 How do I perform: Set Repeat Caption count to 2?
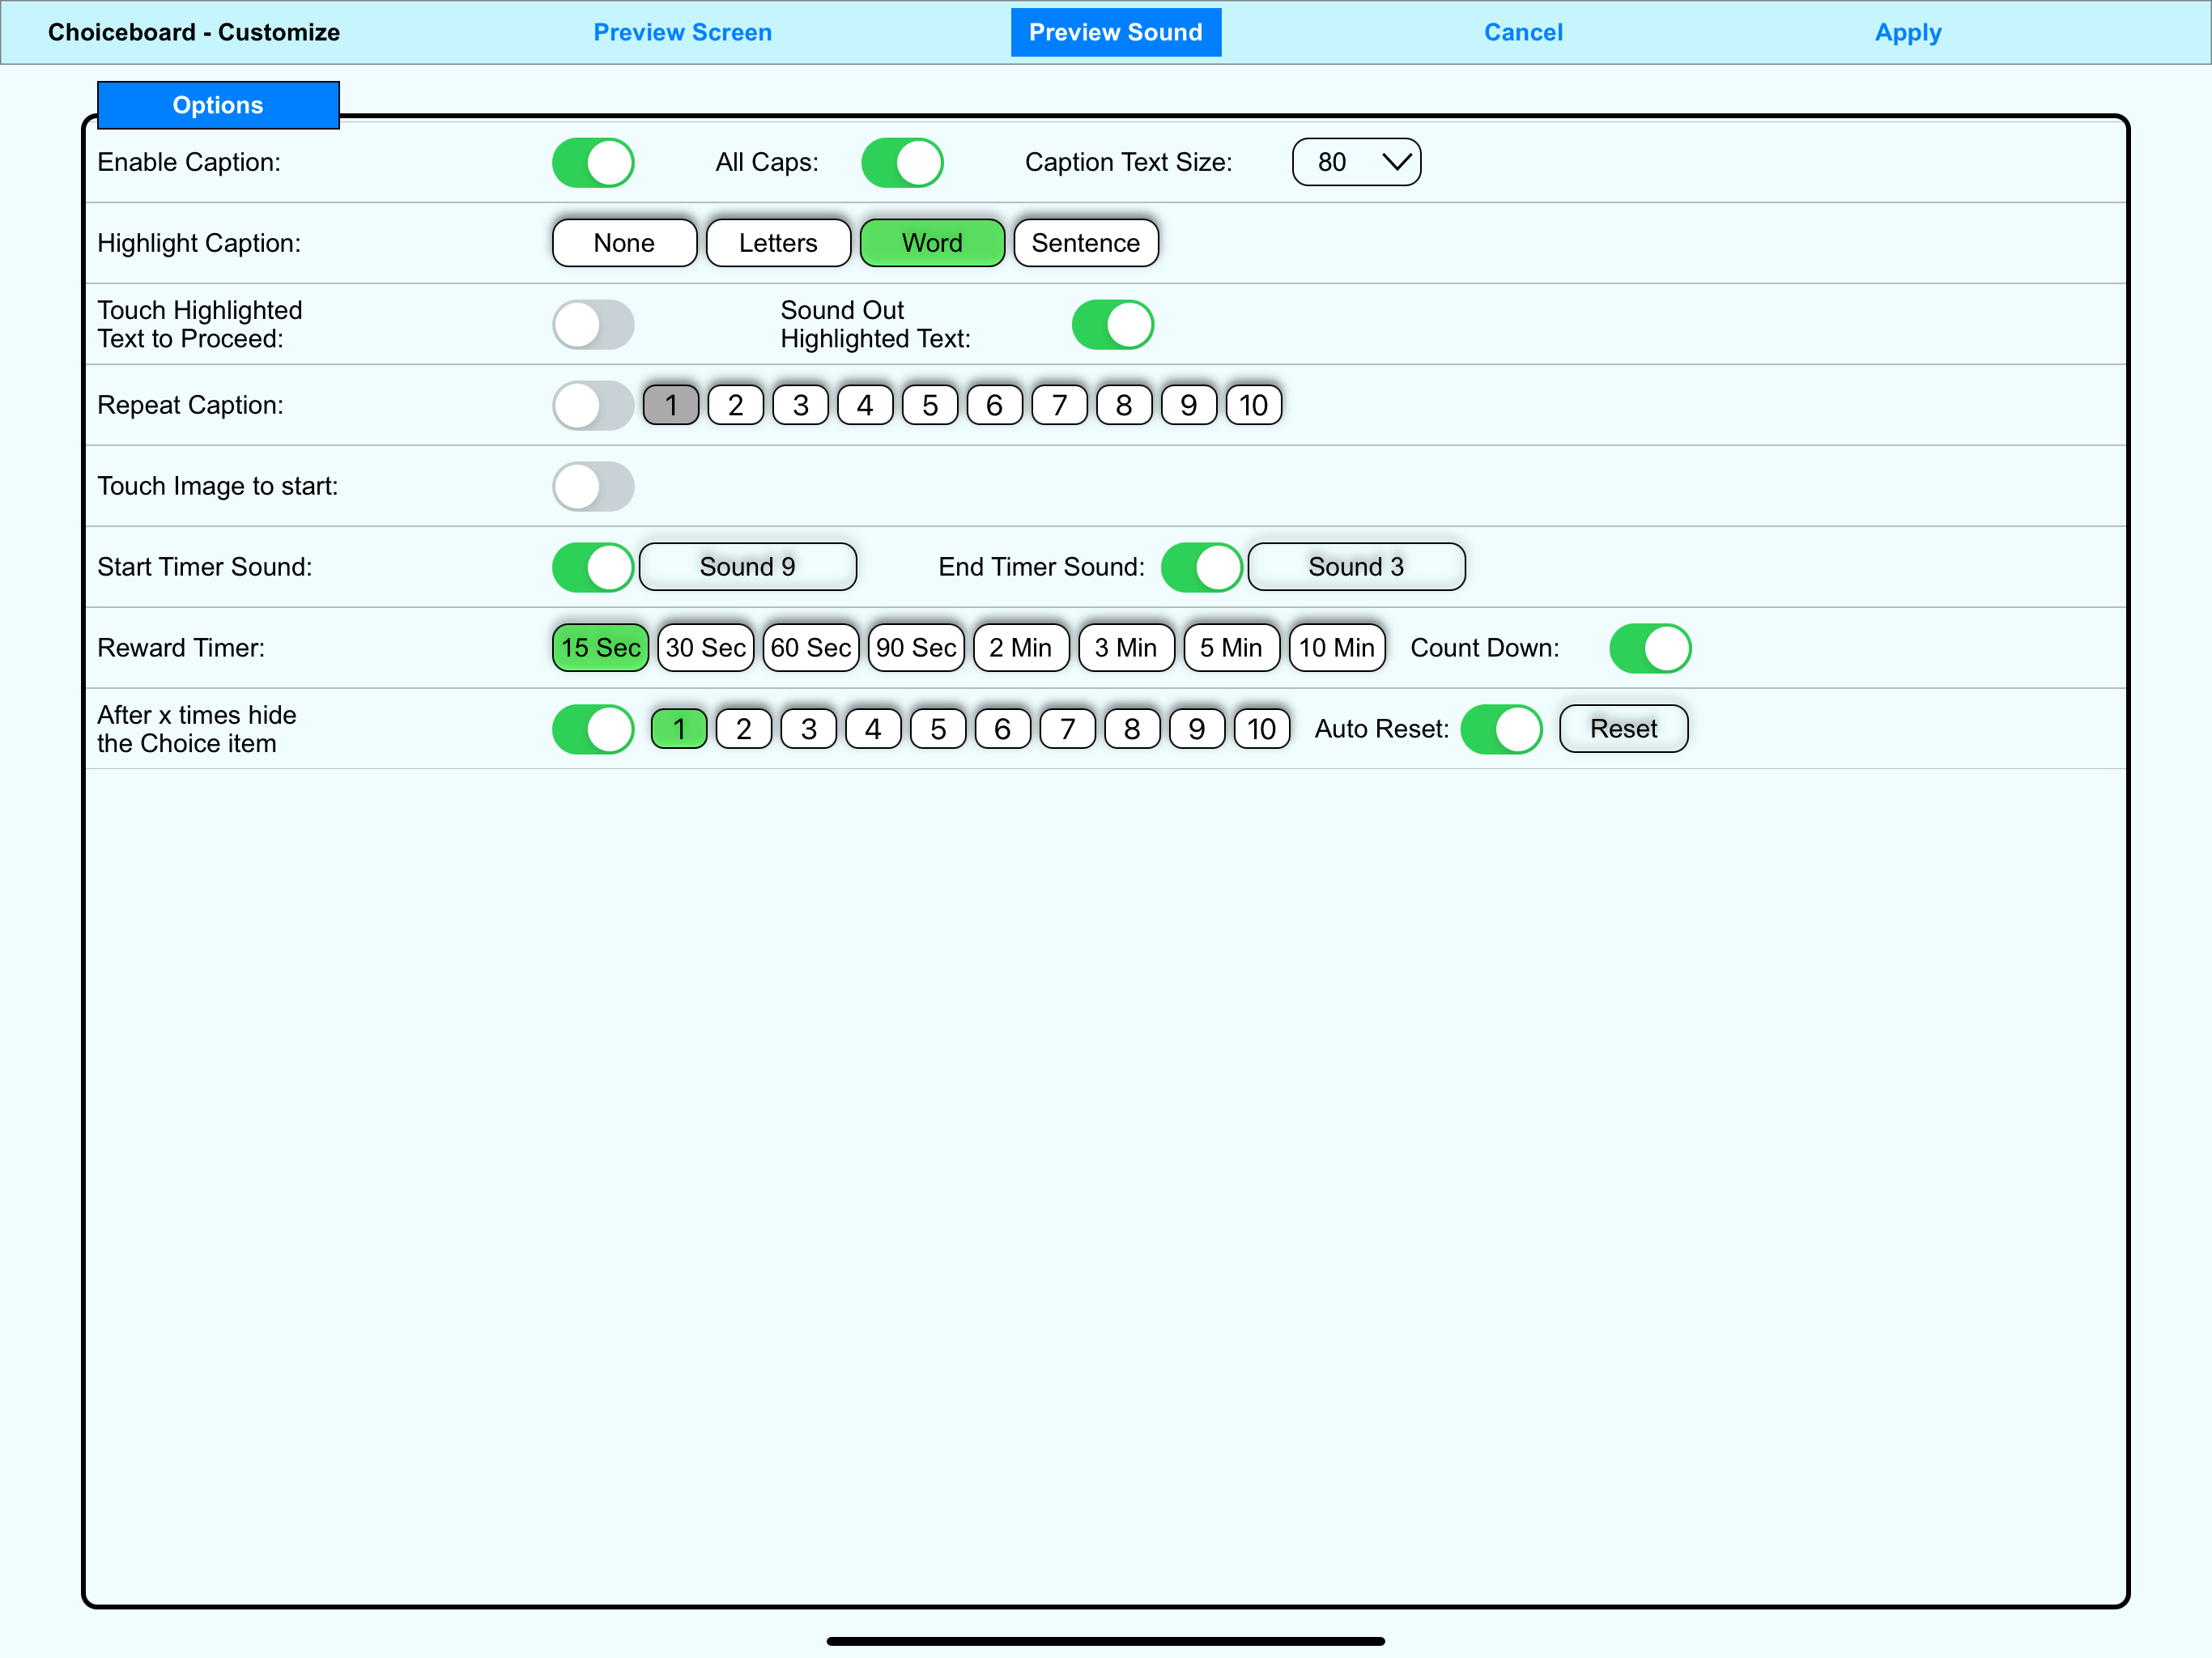[736, 405]
